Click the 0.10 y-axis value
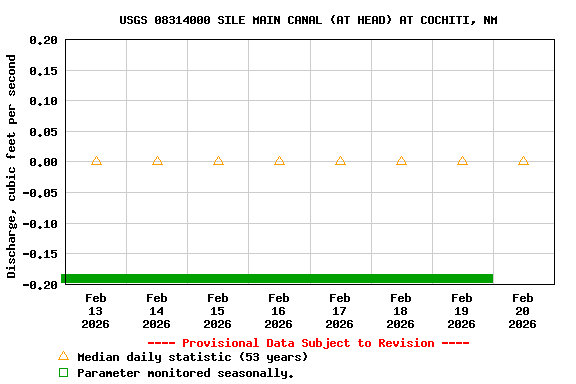 44,101
